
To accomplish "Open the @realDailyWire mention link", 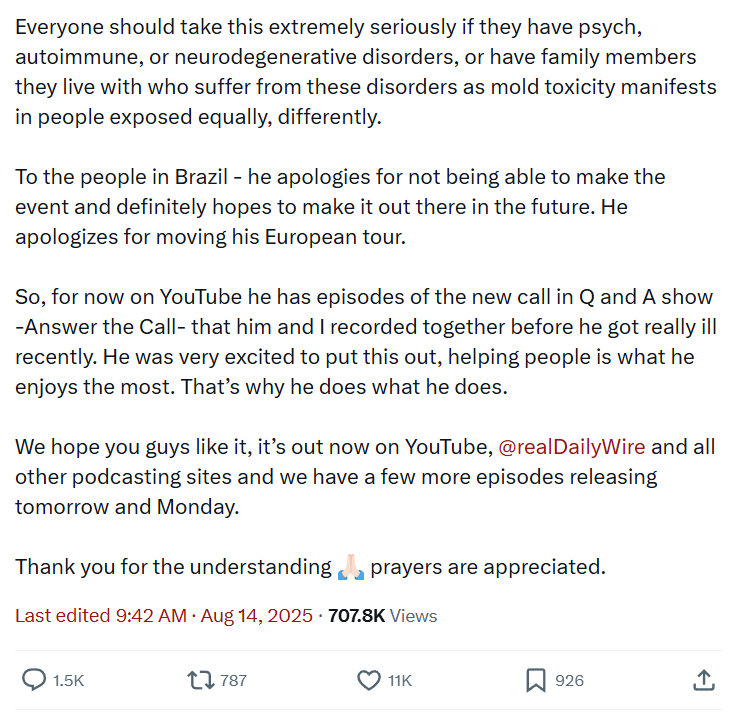I will 572,447.
